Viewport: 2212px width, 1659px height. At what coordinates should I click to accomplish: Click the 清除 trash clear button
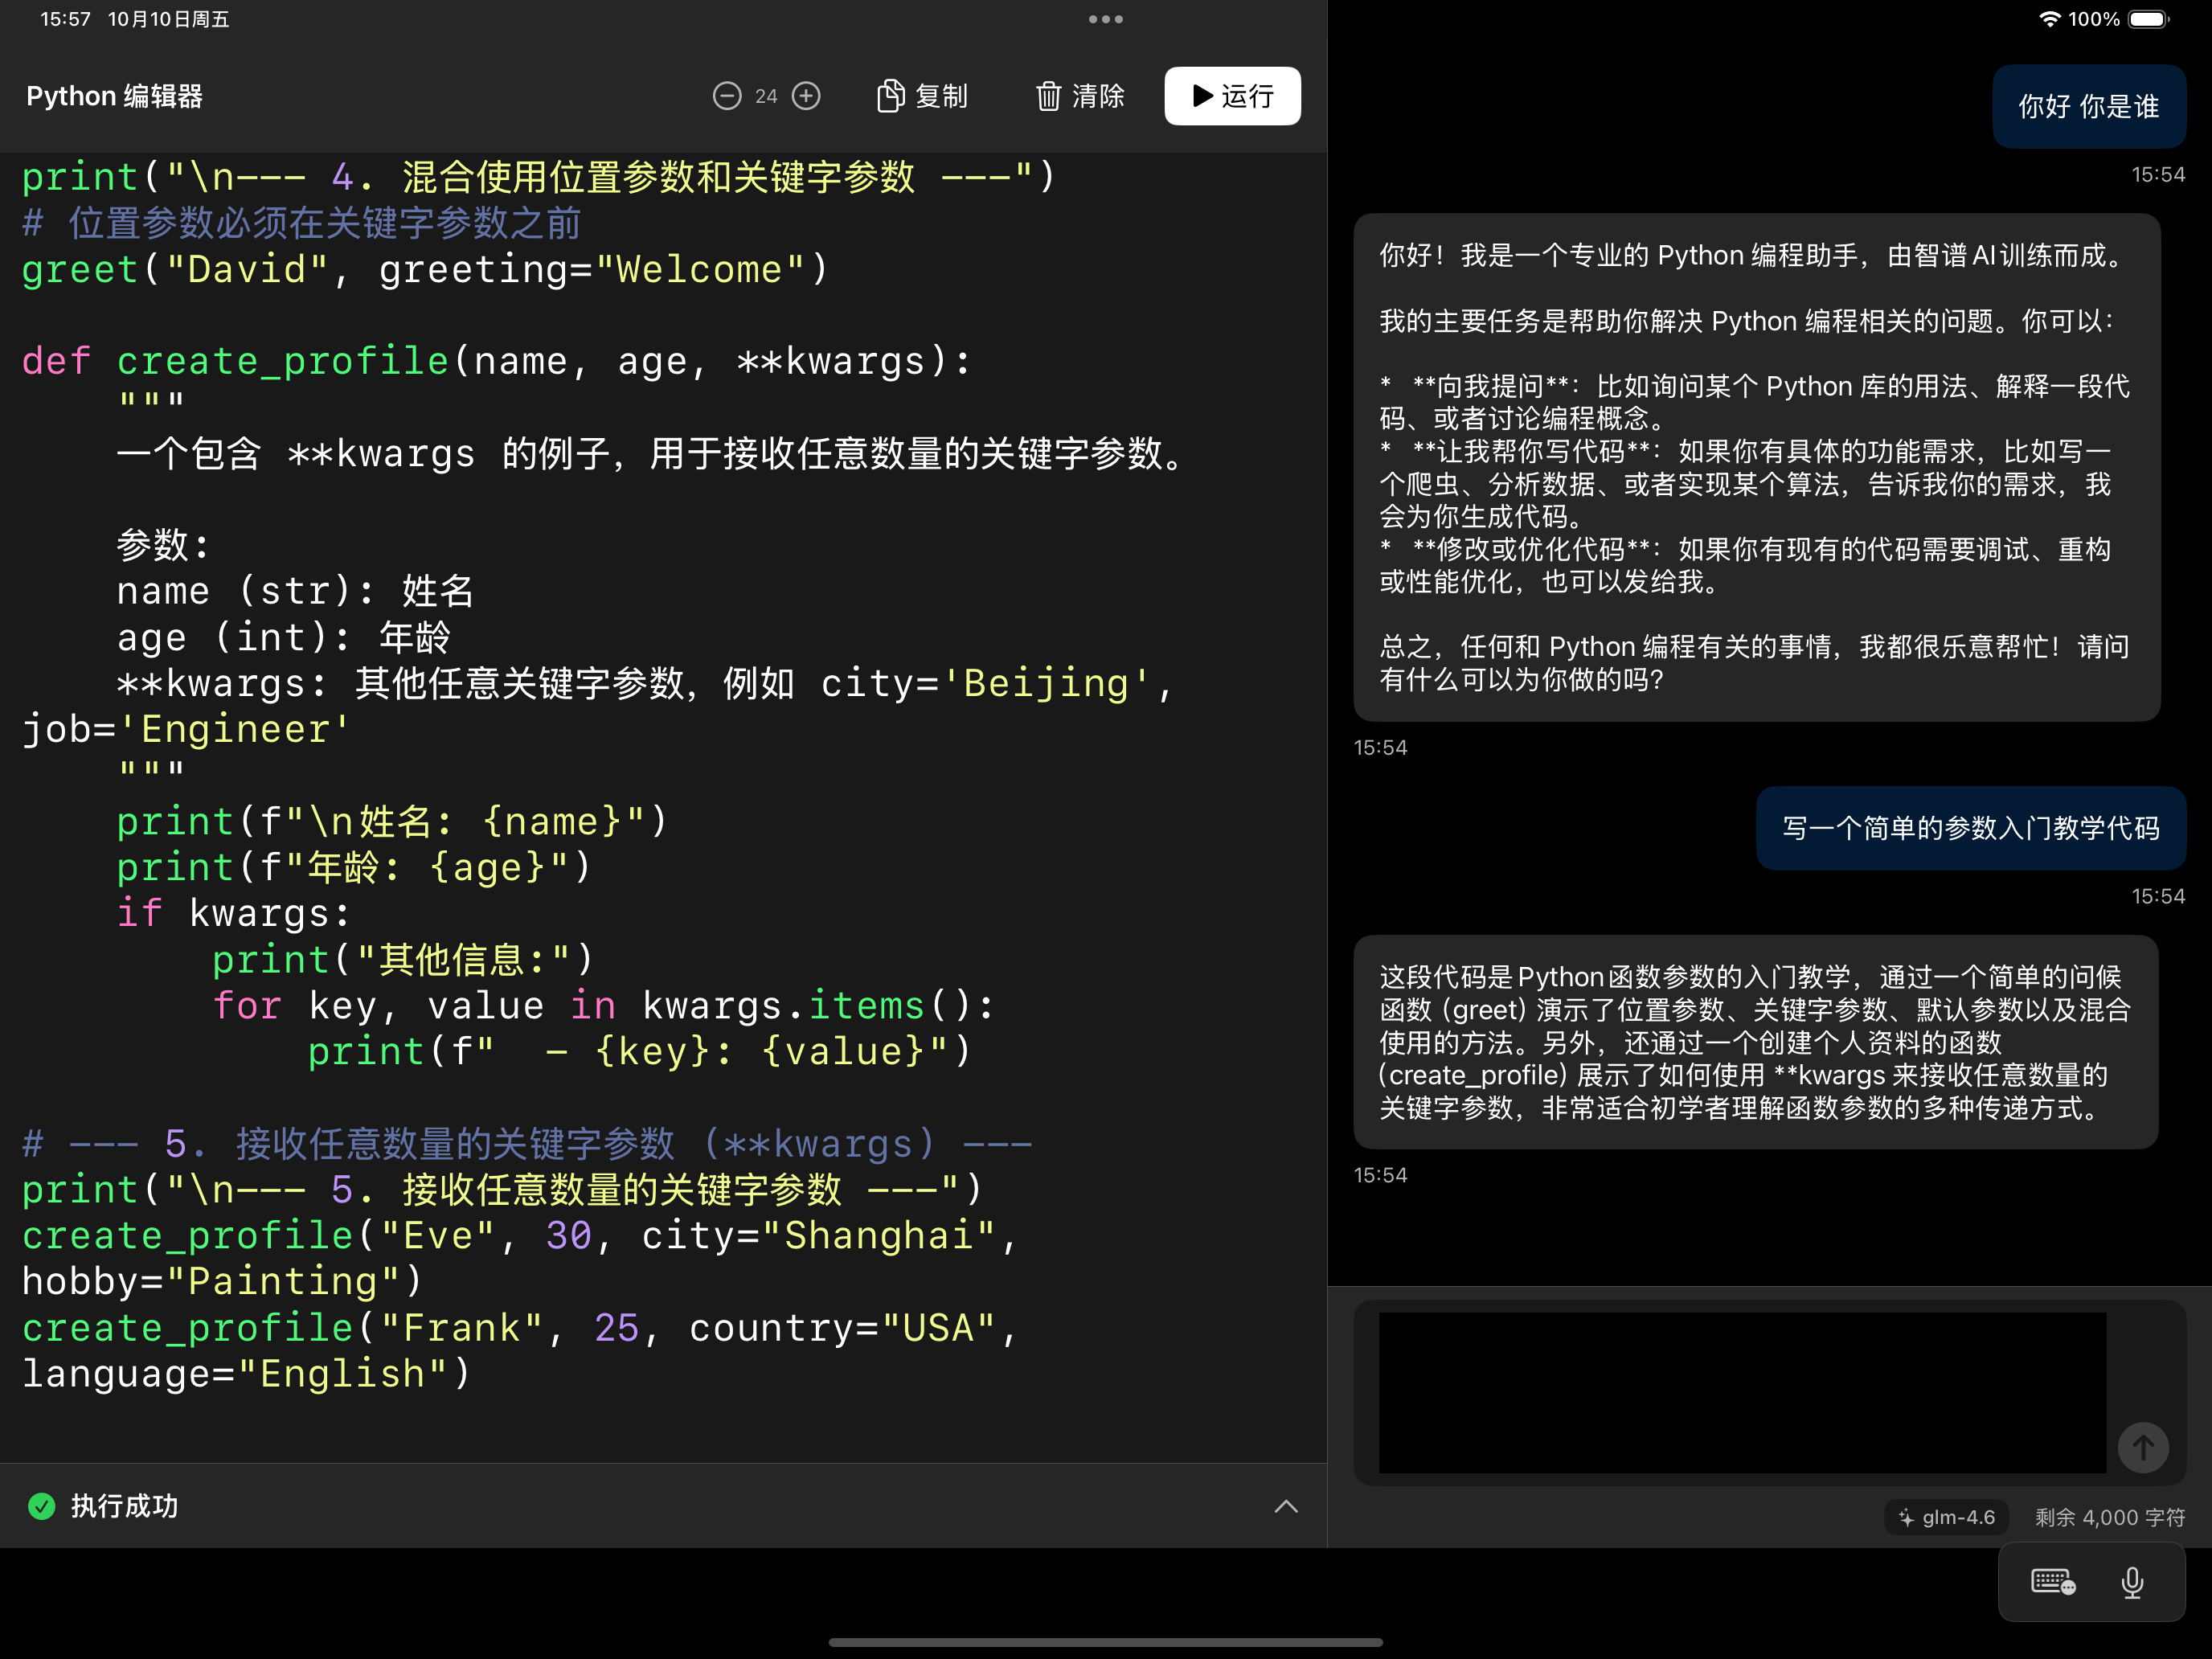[x=1080, y=96]
